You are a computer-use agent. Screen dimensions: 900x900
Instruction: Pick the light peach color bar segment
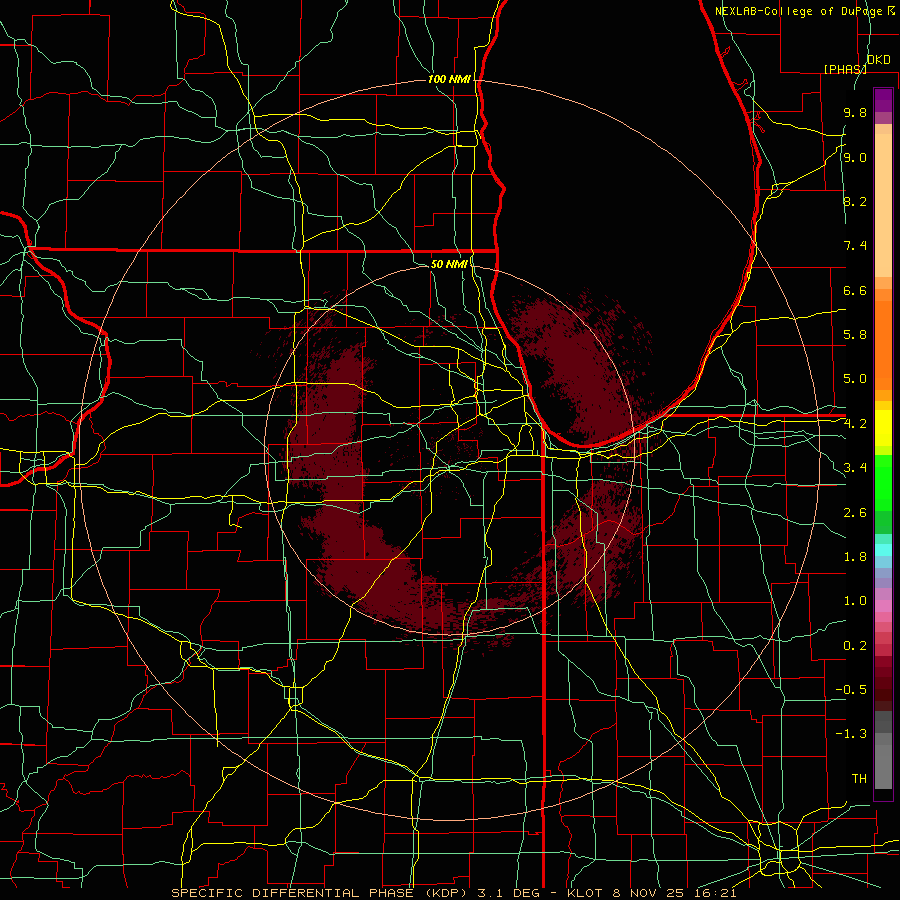pyautogui.click(x=883, y=205)
